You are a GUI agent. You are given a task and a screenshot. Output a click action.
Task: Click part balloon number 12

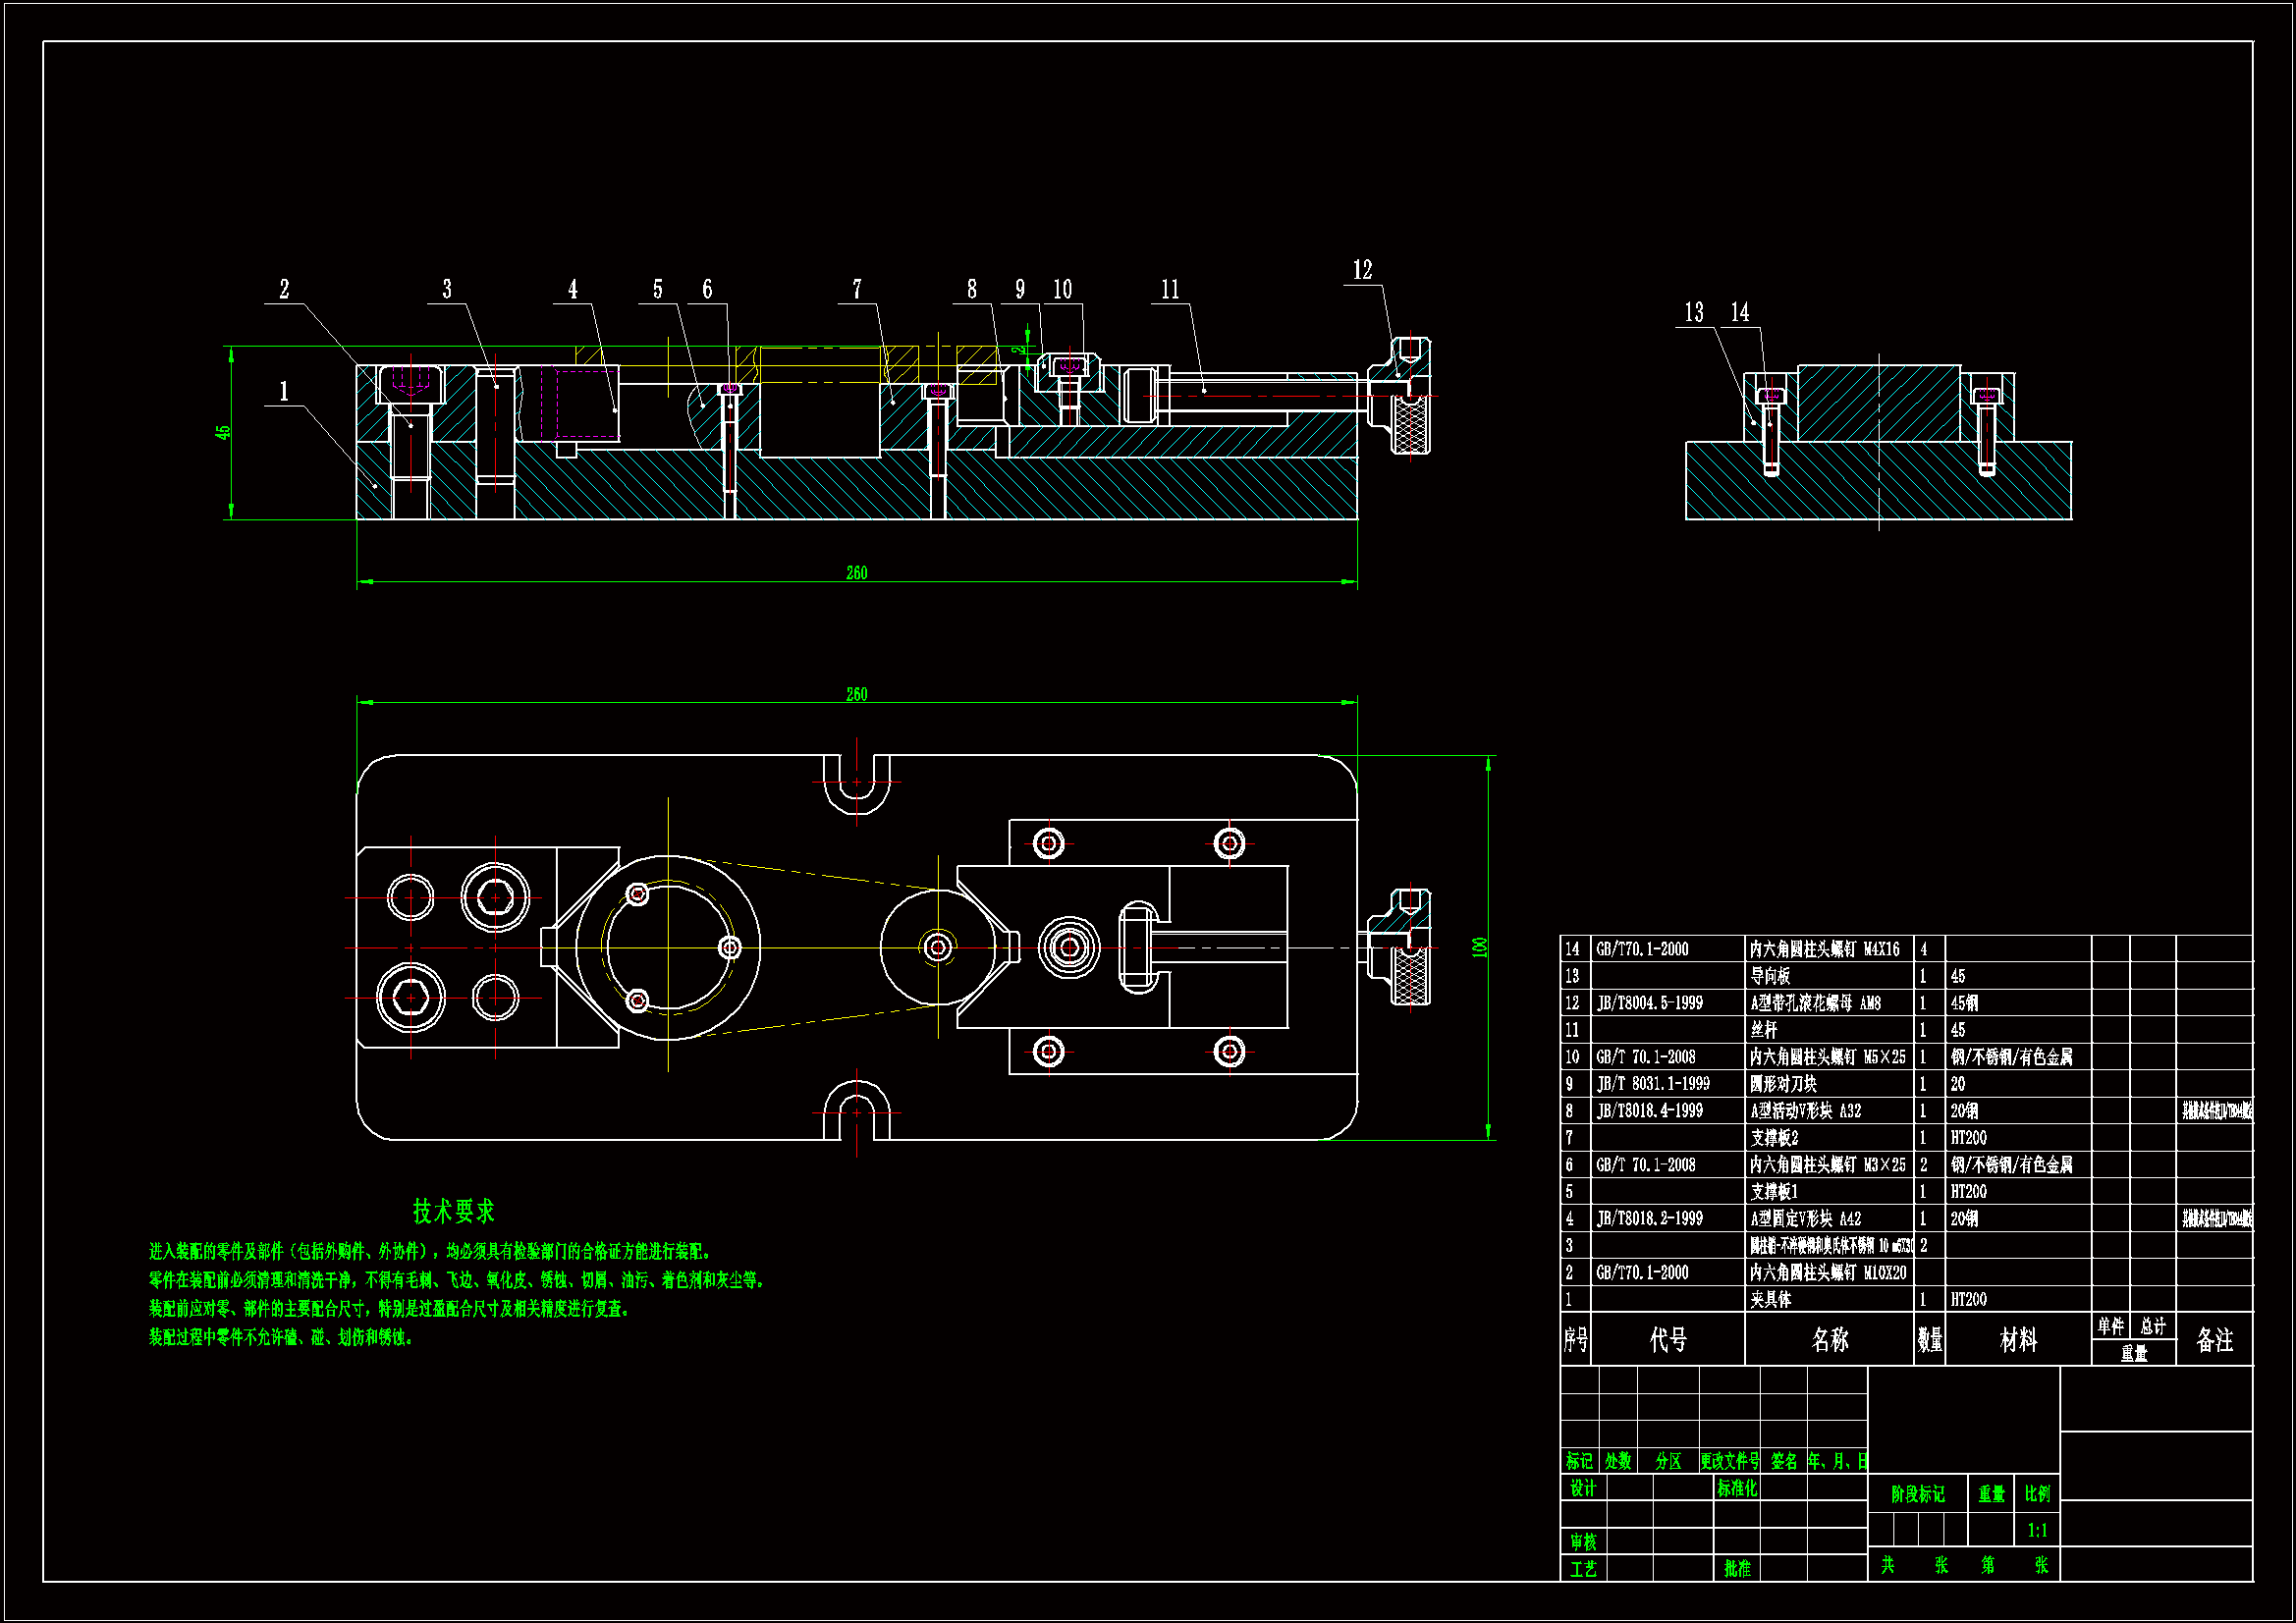pyautogui.click(x=1362, y=270)
